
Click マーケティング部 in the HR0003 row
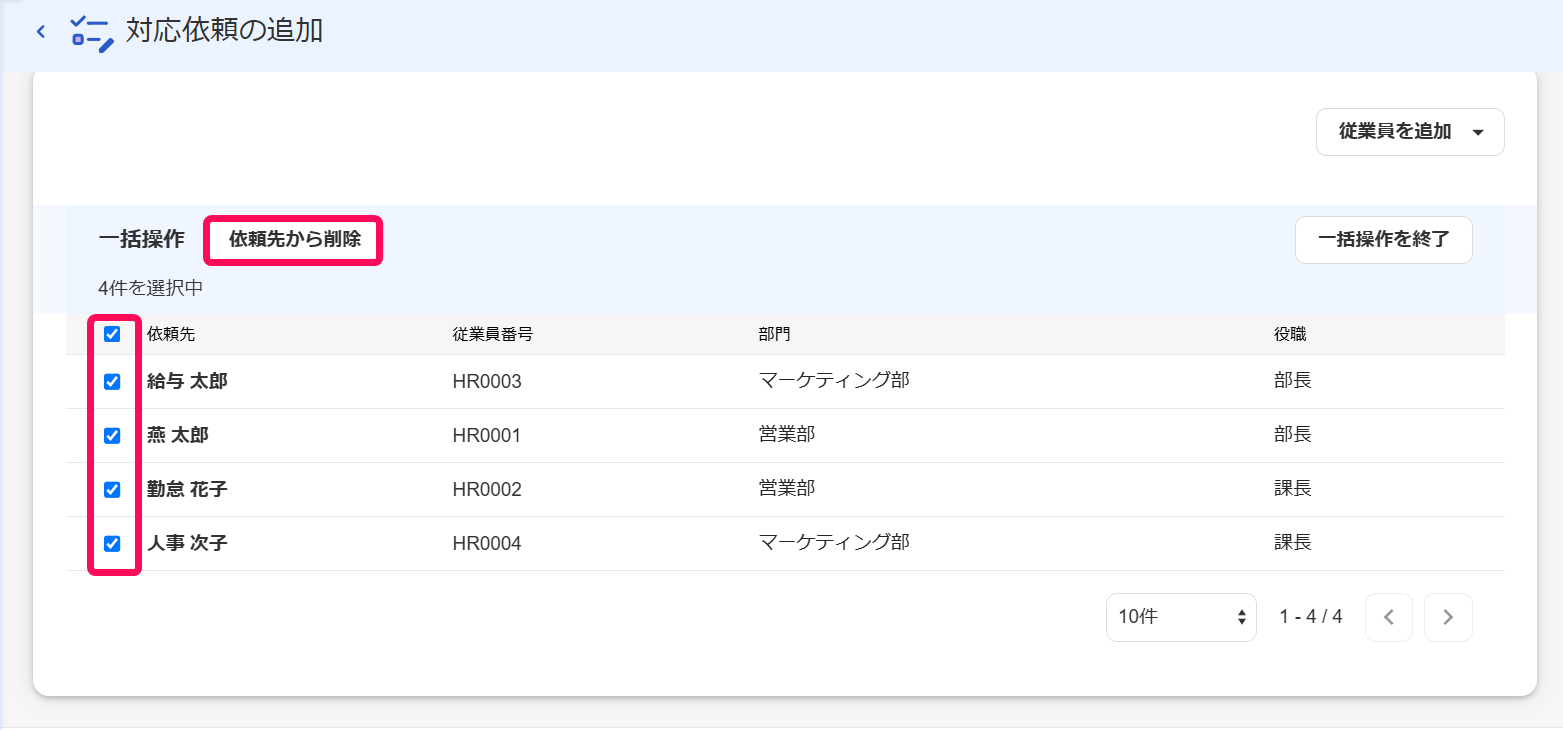pyautogui.click(x=834, y=380)
